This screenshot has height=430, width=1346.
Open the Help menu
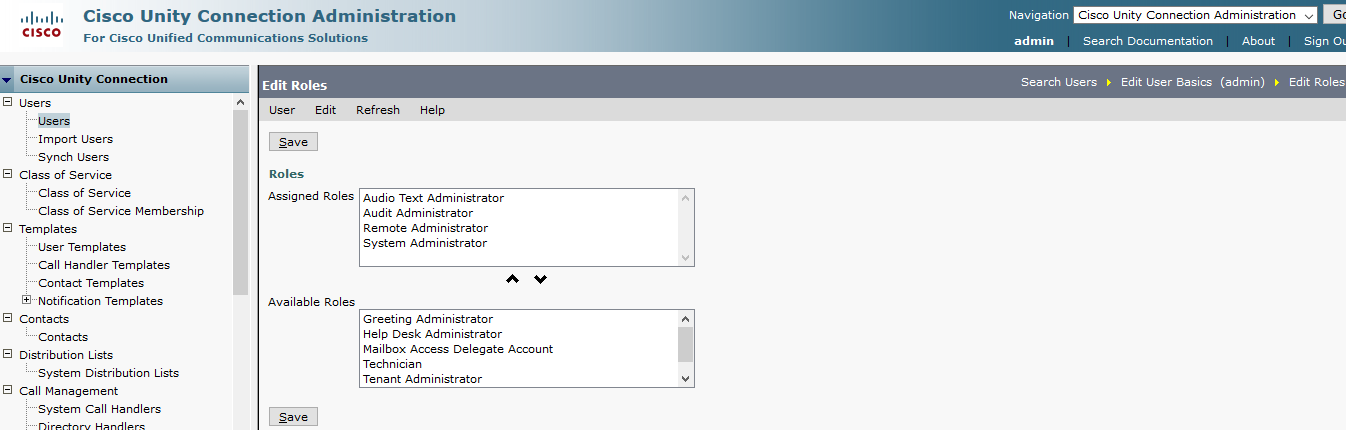click(x=432, y=110)
